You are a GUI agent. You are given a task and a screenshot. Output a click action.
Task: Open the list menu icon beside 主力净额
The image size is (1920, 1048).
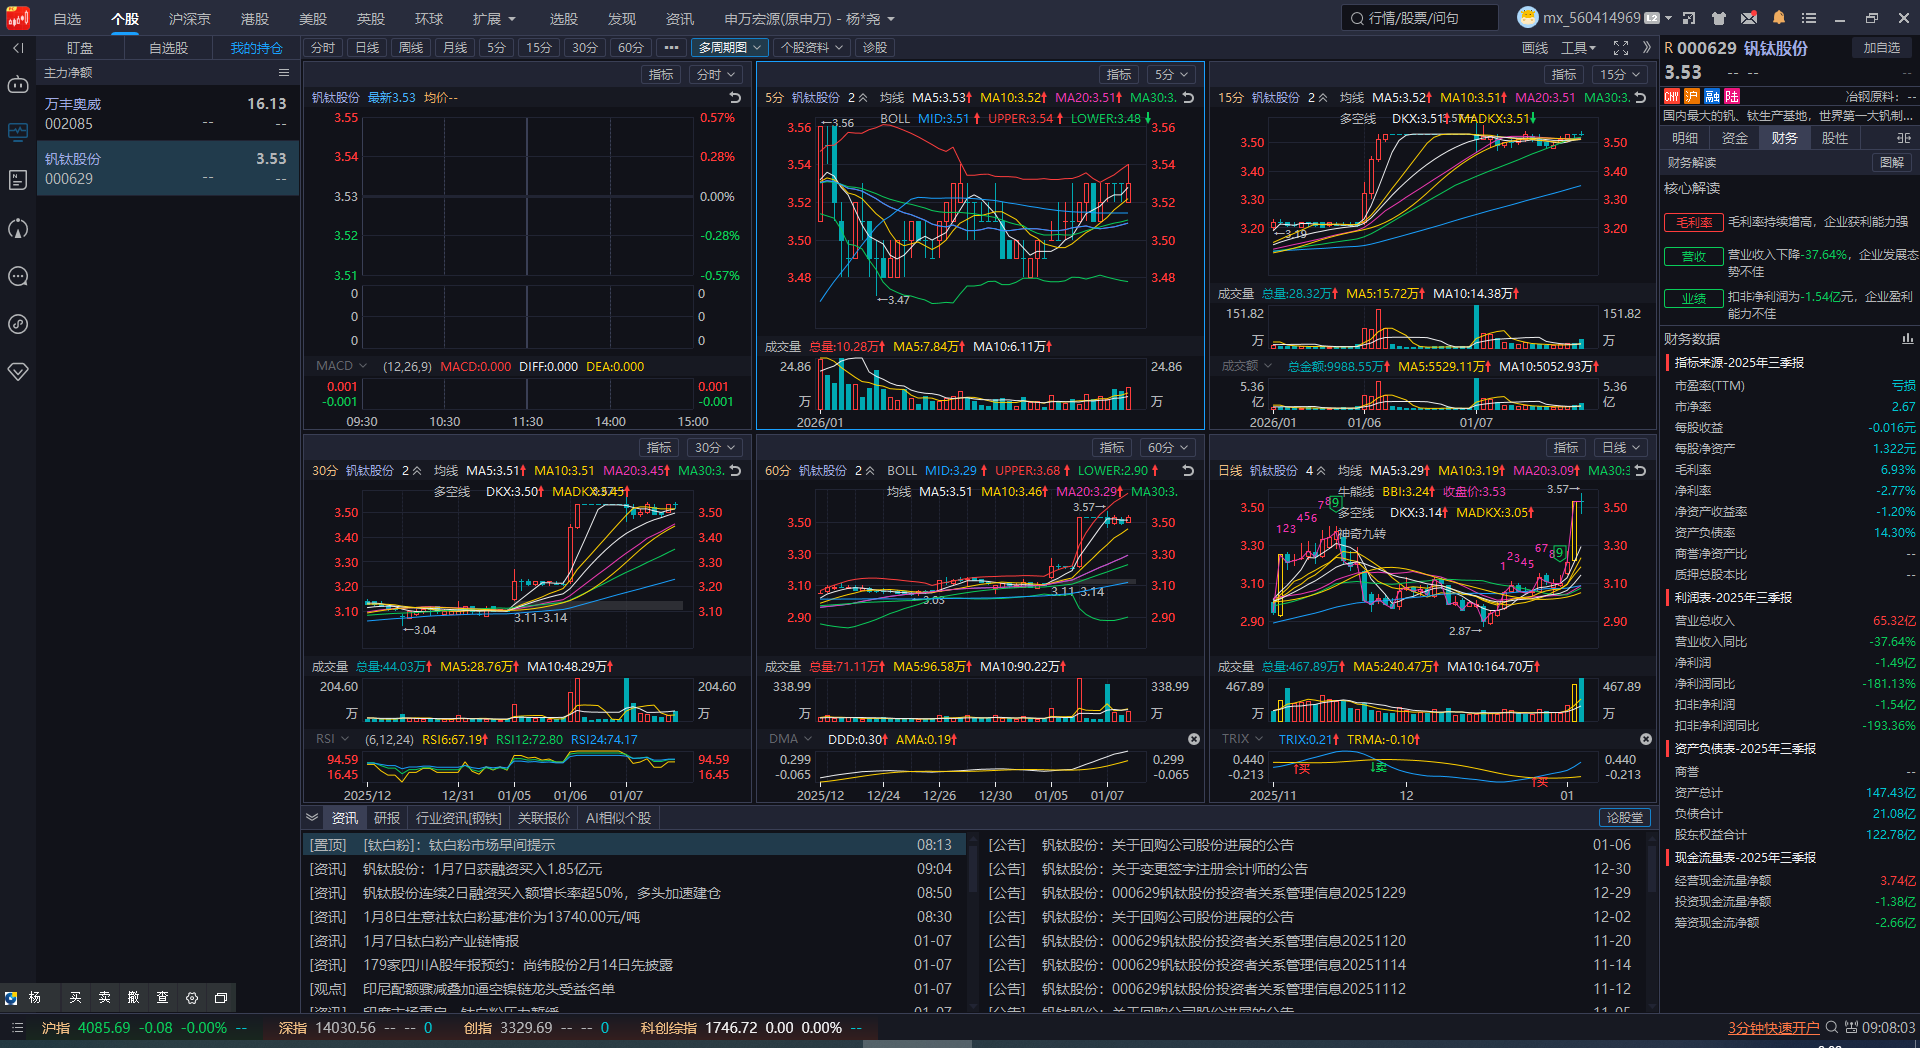[284, 73]
